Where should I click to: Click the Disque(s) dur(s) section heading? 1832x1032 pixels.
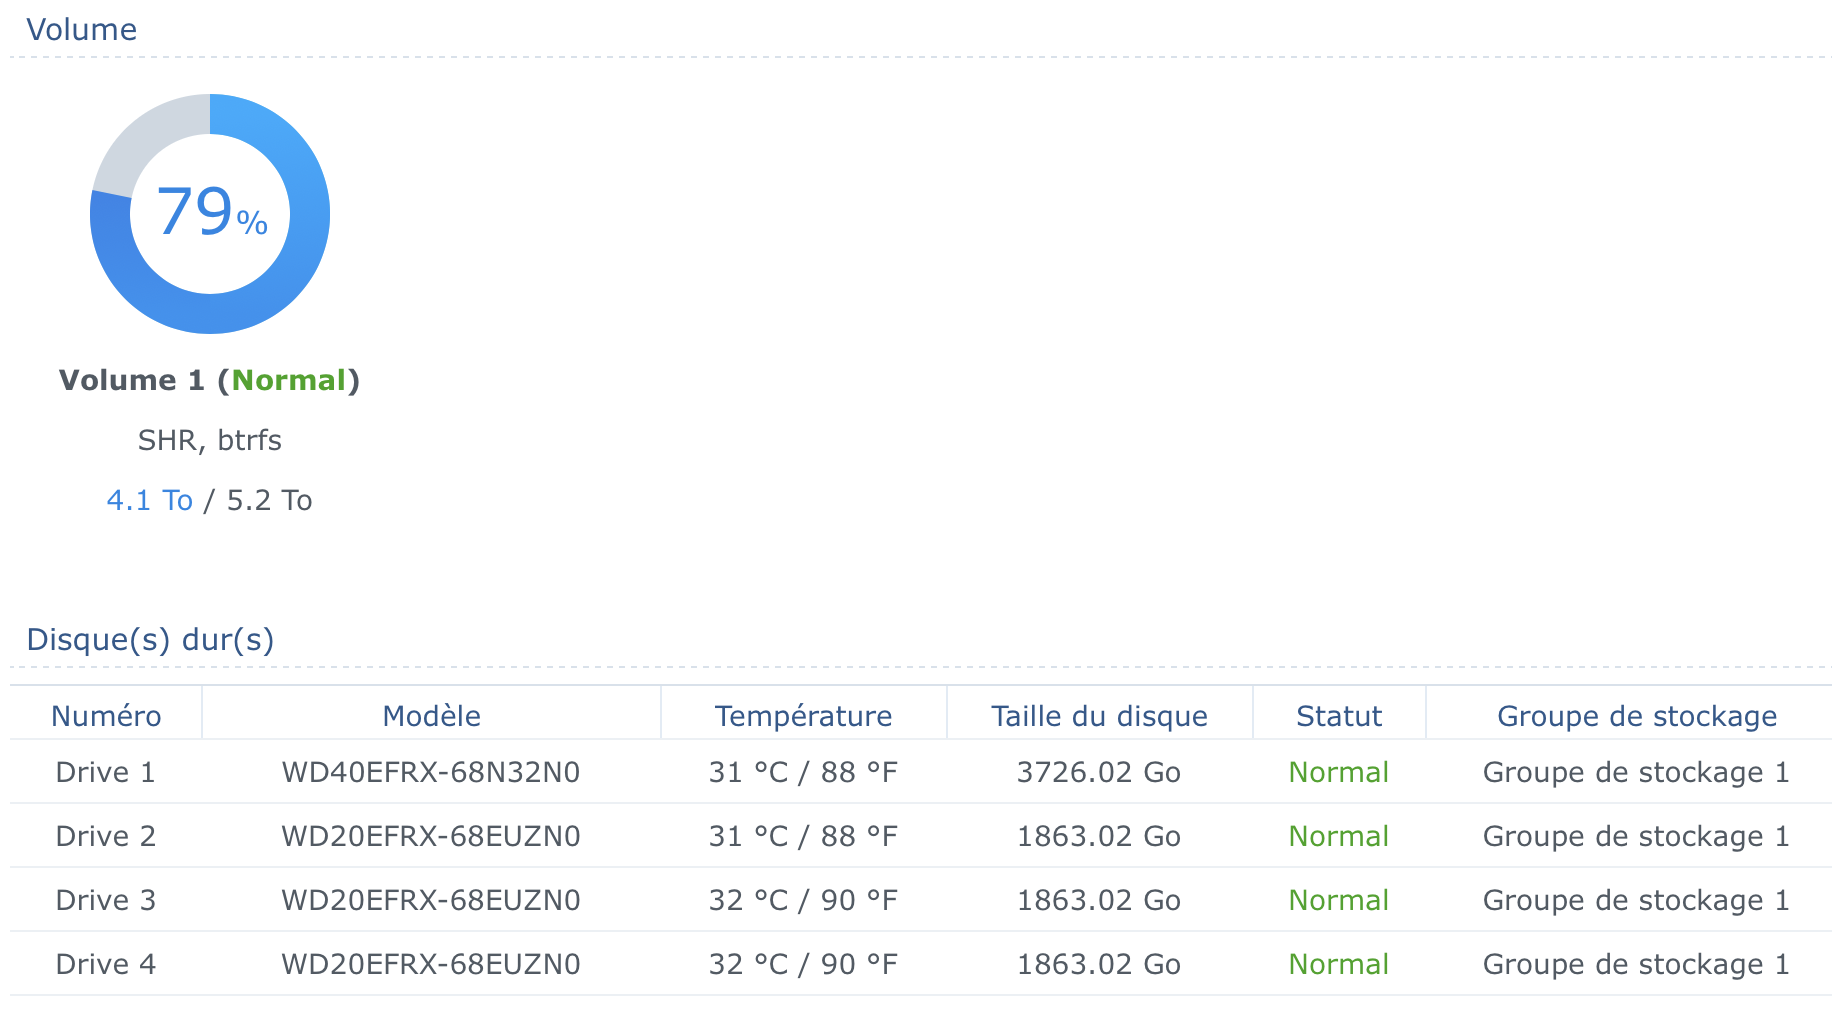[150, 640]
